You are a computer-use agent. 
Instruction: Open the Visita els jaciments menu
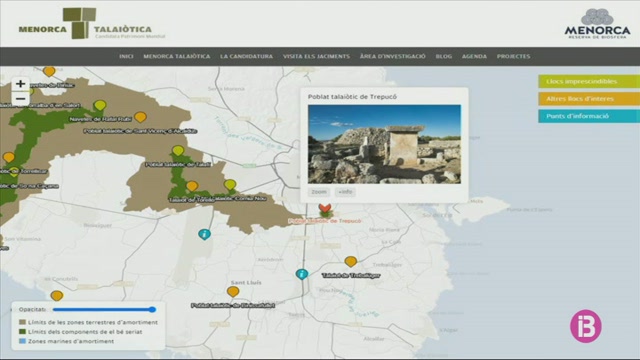(316, 56)
